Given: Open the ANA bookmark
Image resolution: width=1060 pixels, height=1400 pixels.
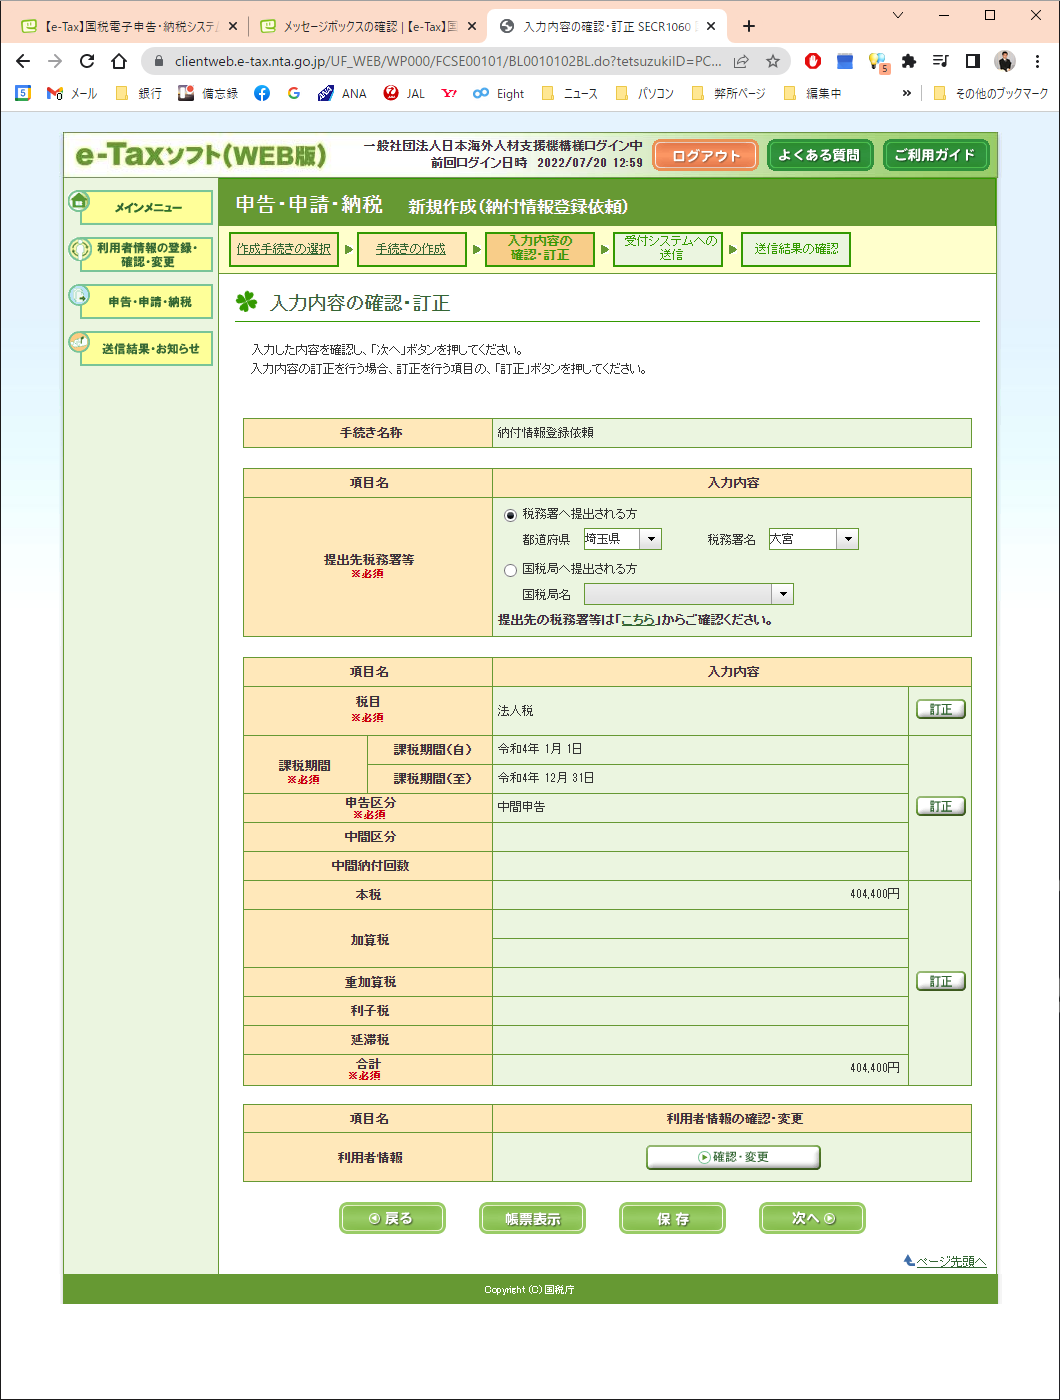Looking at the screenshot, I should 342,93.
